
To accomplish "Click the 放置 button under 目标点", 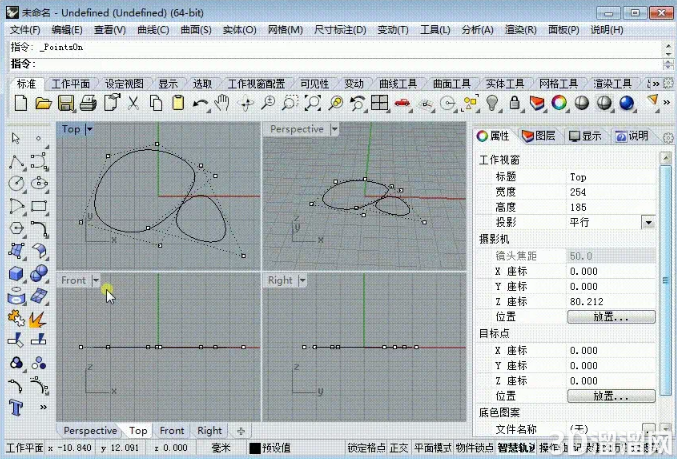I will tap(611, 396).
